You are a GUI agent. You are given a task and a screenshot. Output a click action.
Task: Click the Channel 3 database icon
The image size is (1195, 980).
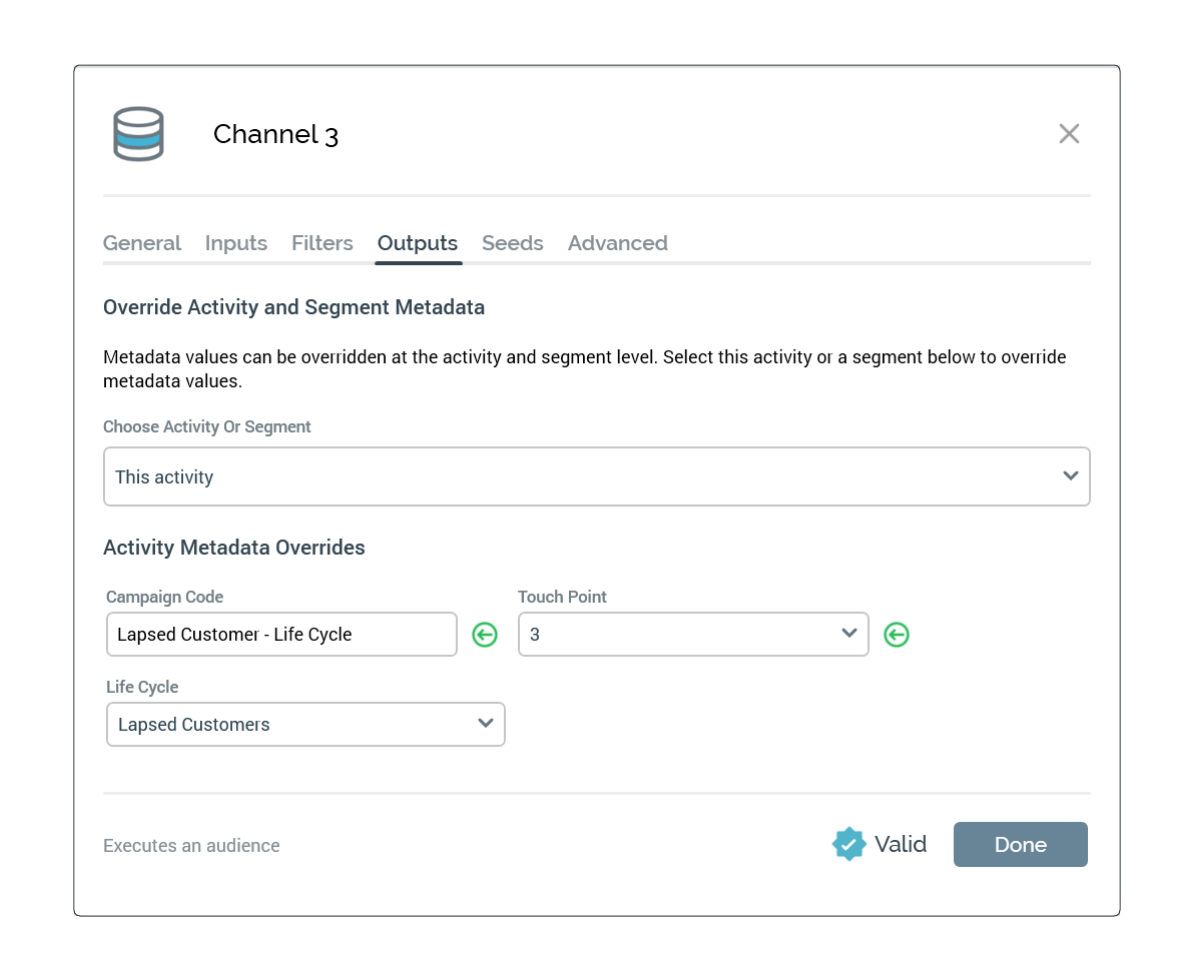click(x=138, y=134)
